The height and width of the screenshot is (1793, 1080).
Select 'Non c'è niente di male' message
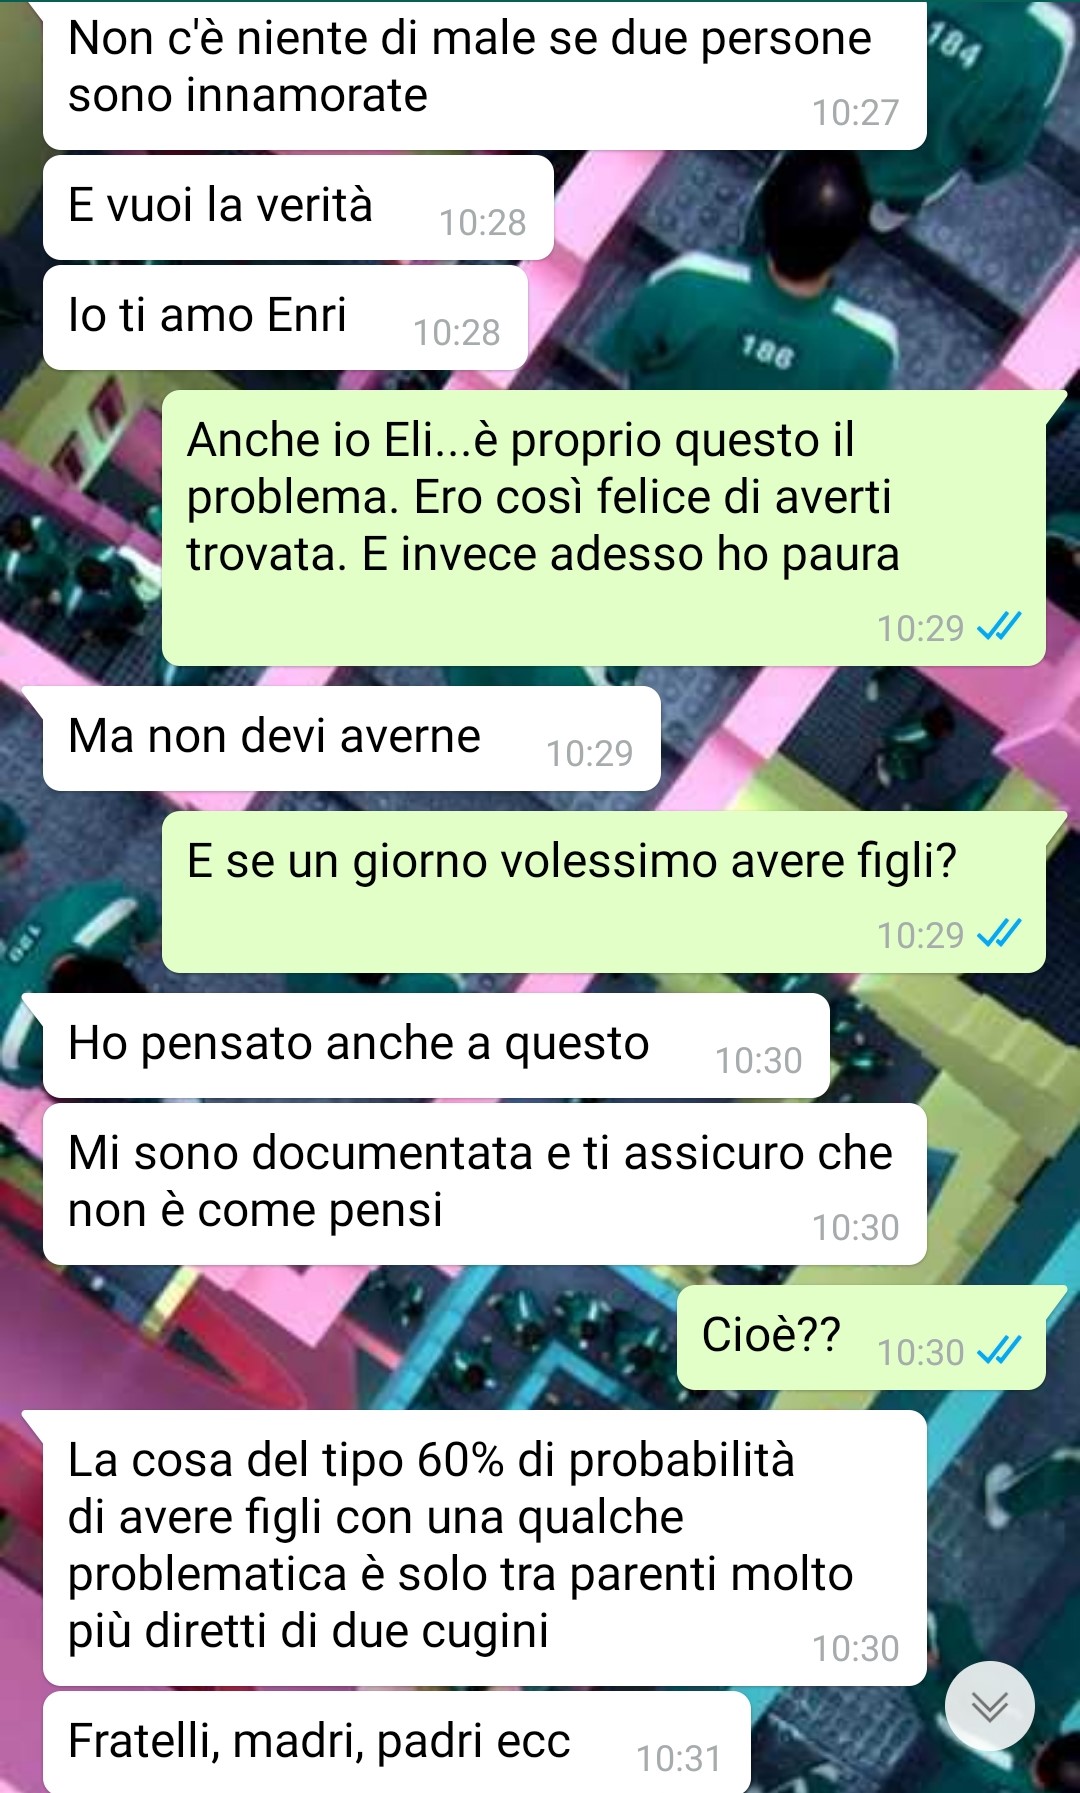(x=484, y=75)
